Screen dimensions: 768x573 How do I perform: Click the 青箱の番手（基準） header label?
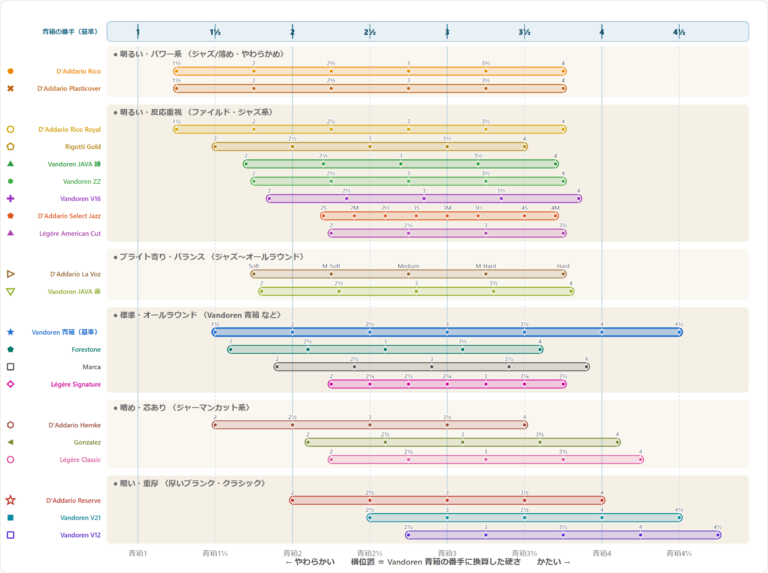point(70,32)
